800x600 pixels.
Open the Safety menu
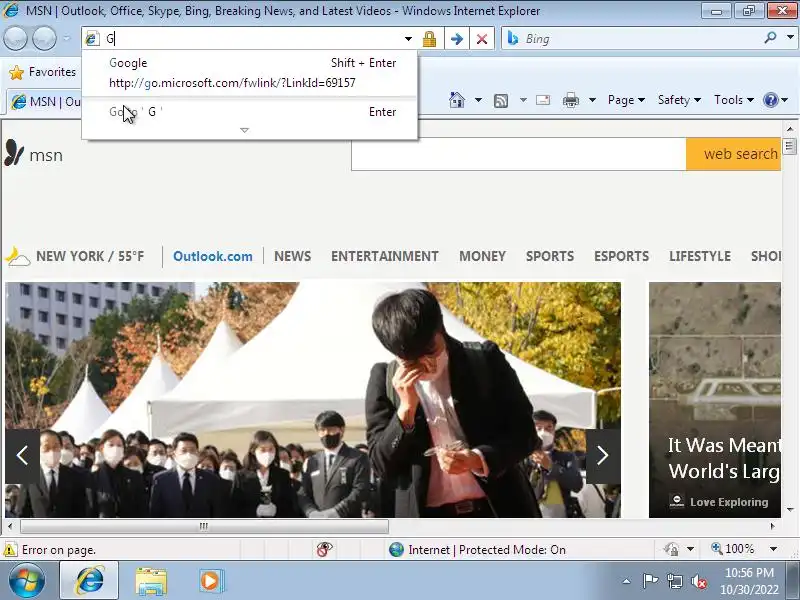(679, 100)
